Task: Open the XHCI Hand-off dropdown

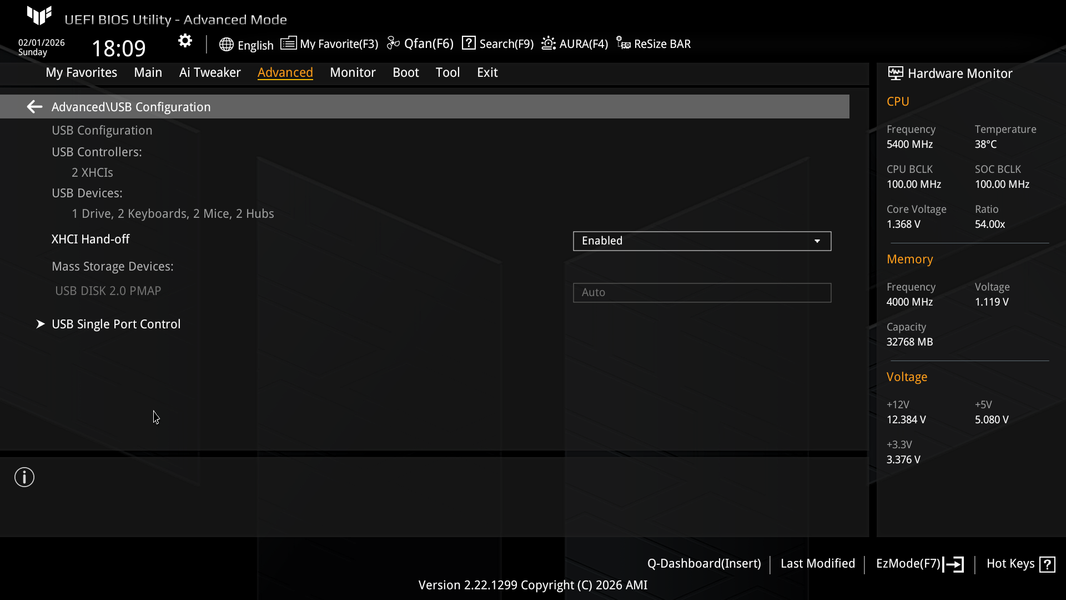Action: click(x=702, y=241)
